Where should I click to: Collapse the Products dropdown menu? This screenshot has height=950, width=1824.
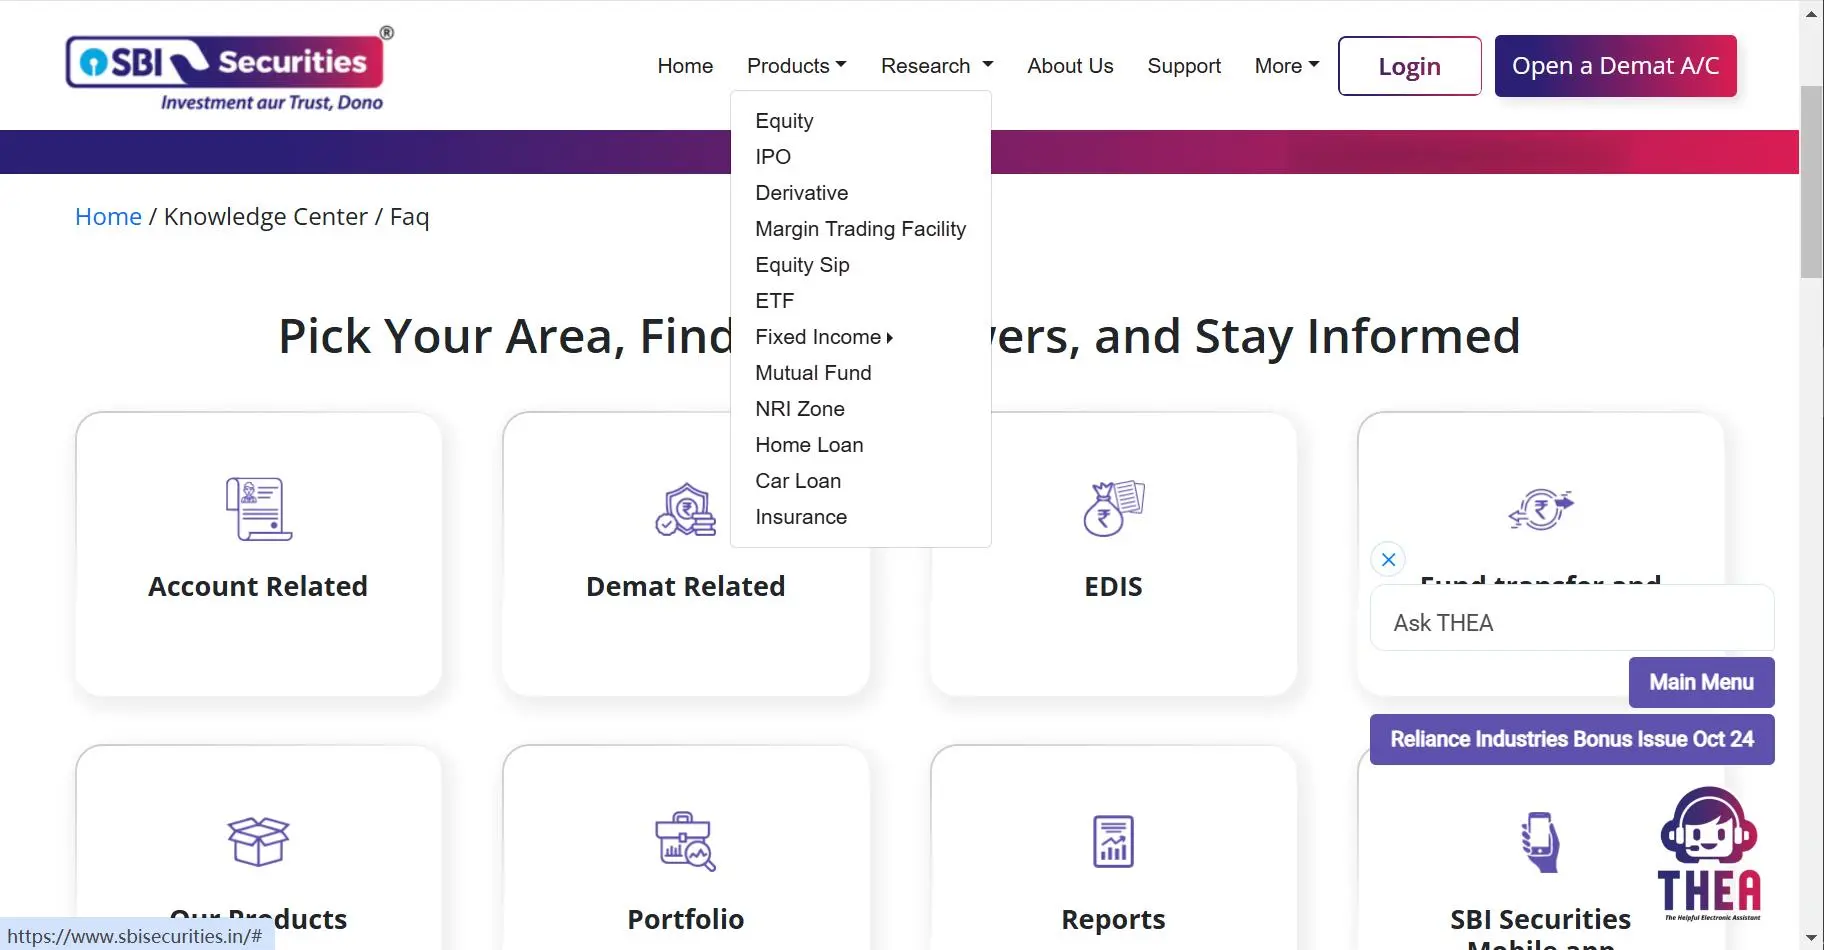[x=796, y=66]
